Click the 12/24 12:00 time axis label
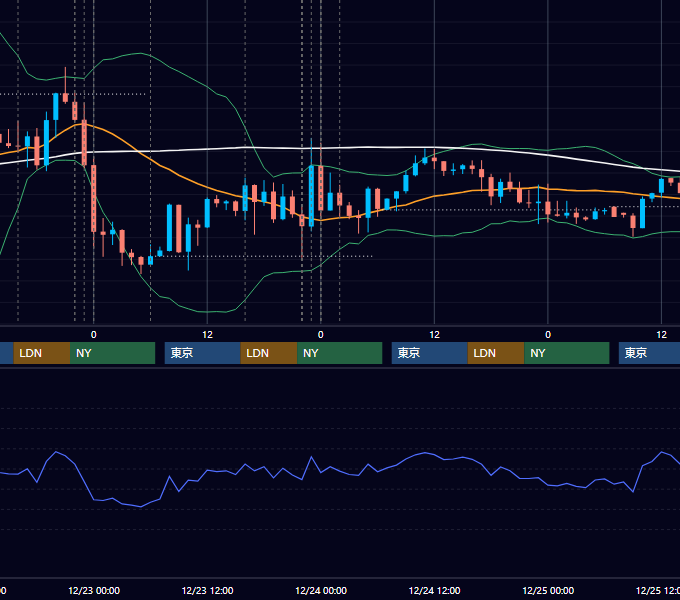680x600 pixels. [435, 590]
